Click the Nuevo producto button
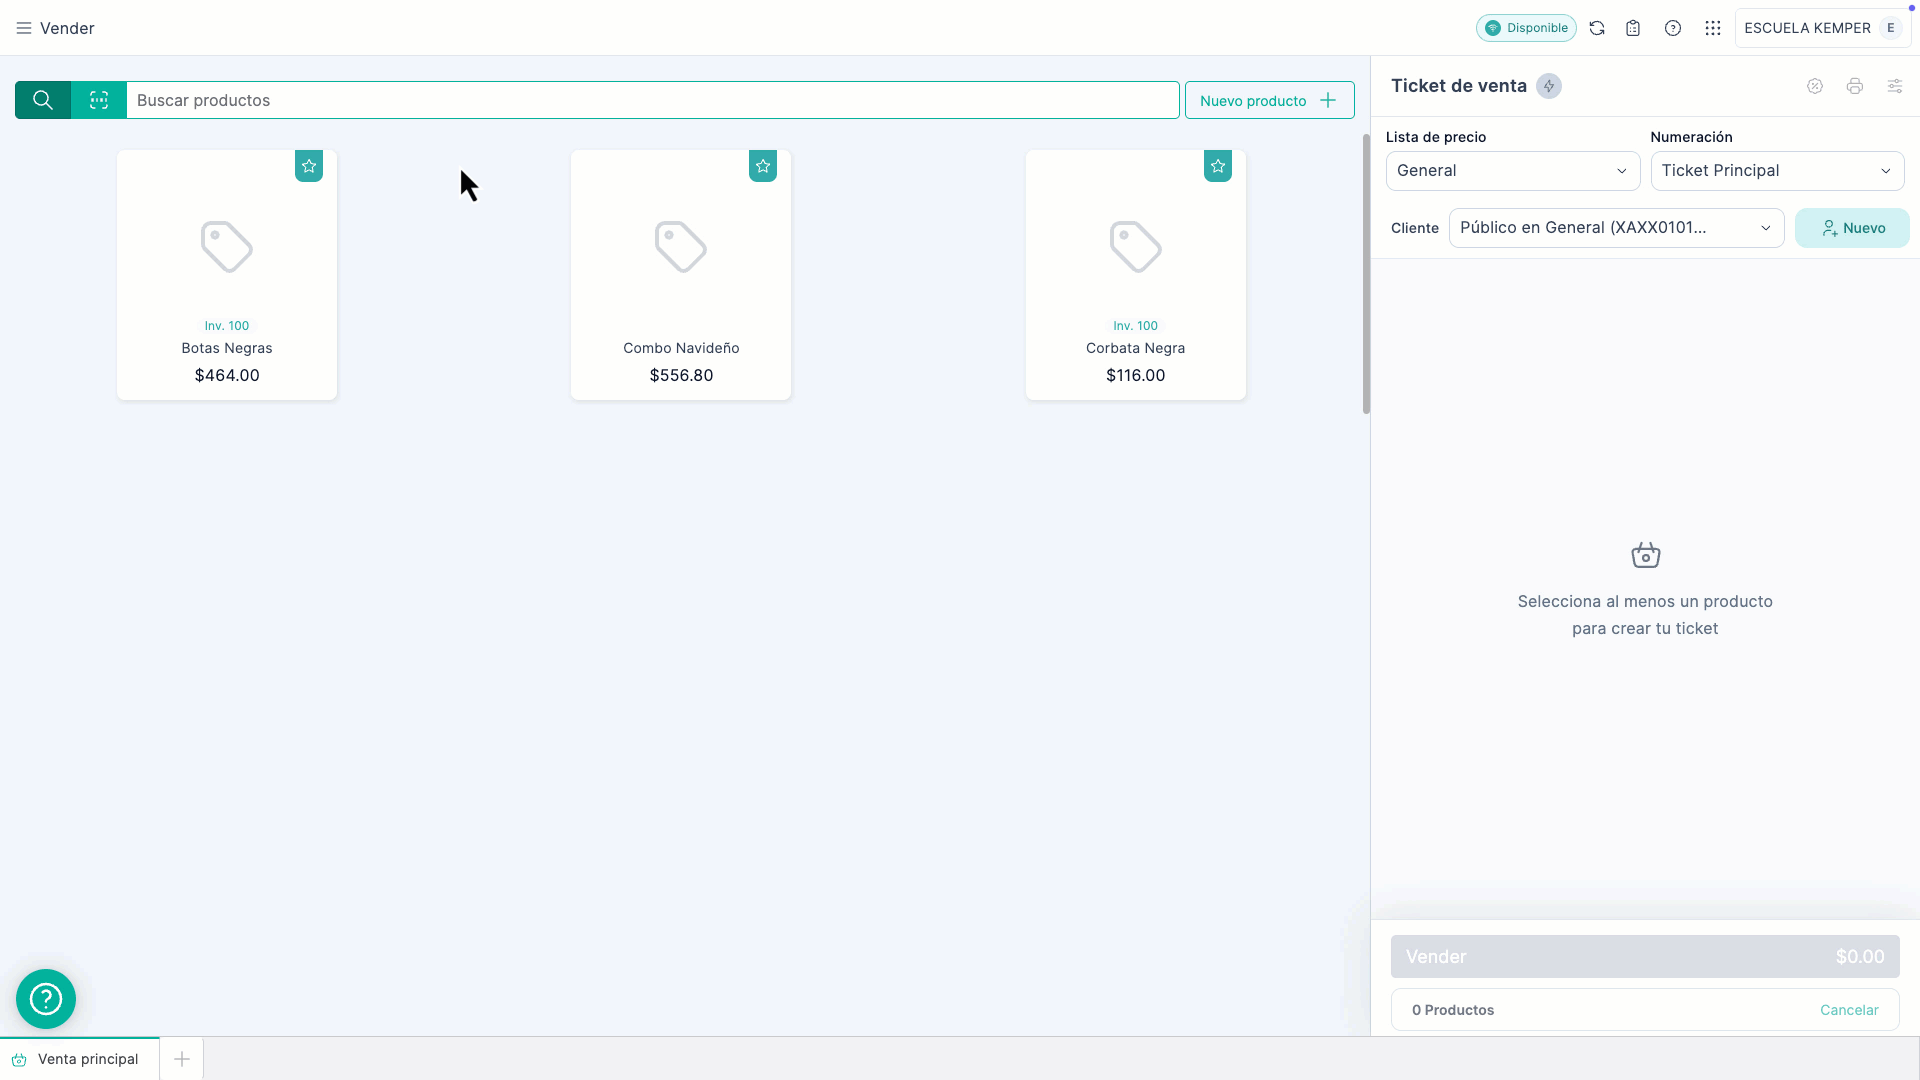The image size is (1920, 1080). click(x=1270, y=100)
